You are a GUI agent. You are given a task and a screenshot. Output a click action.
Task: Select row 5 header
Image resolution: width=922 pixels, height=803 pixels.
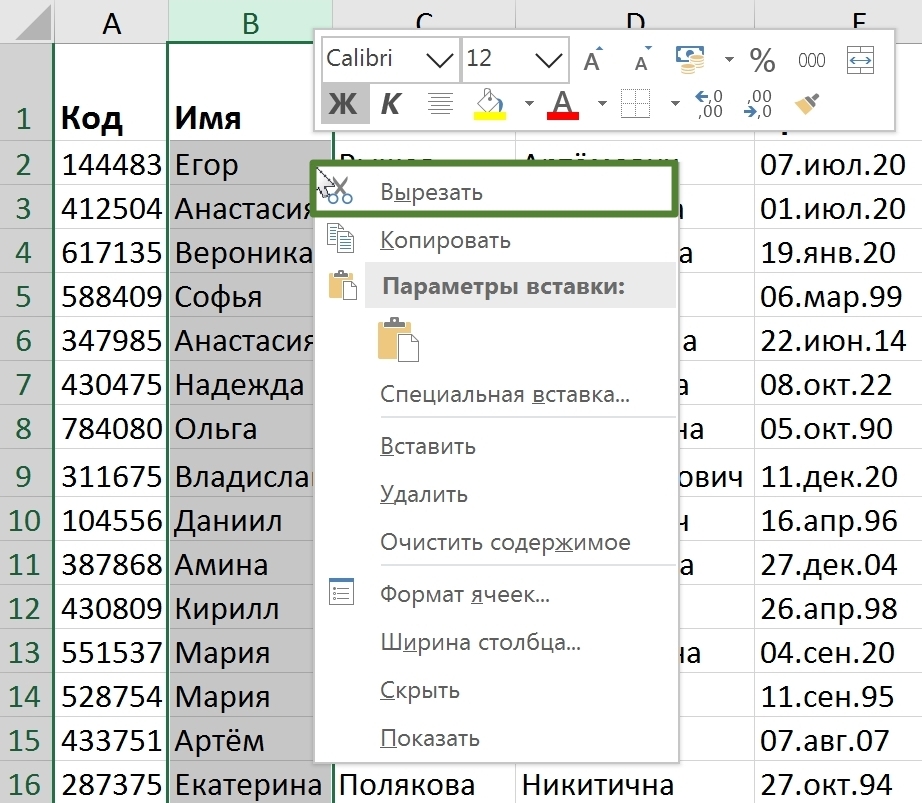point(24,296)
